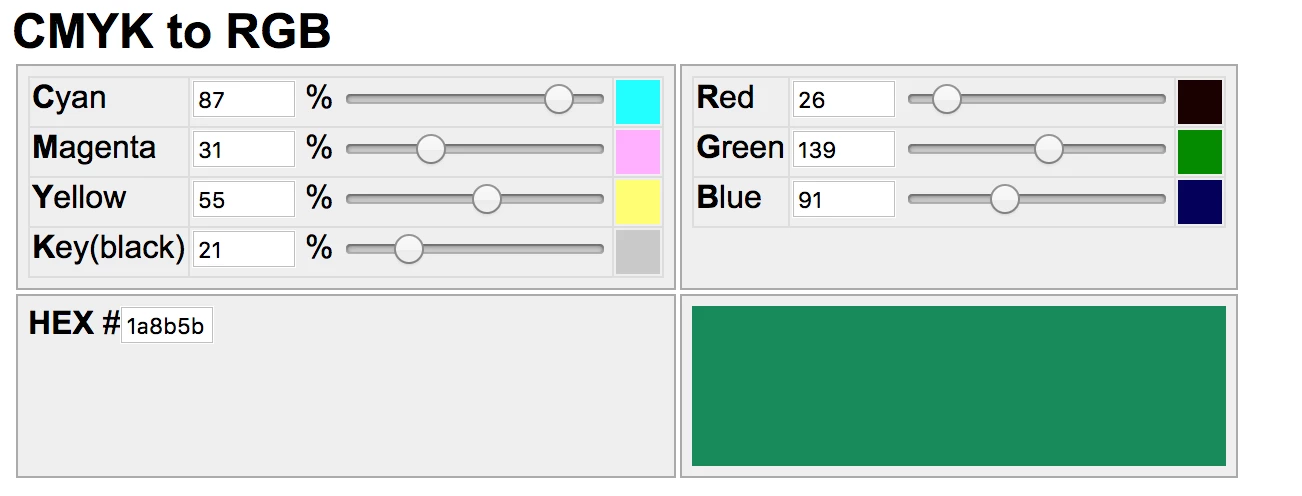This screenshot has width=1302, height=496.
Task: Click the Yellow slider knob
Action: pos(487,199)
